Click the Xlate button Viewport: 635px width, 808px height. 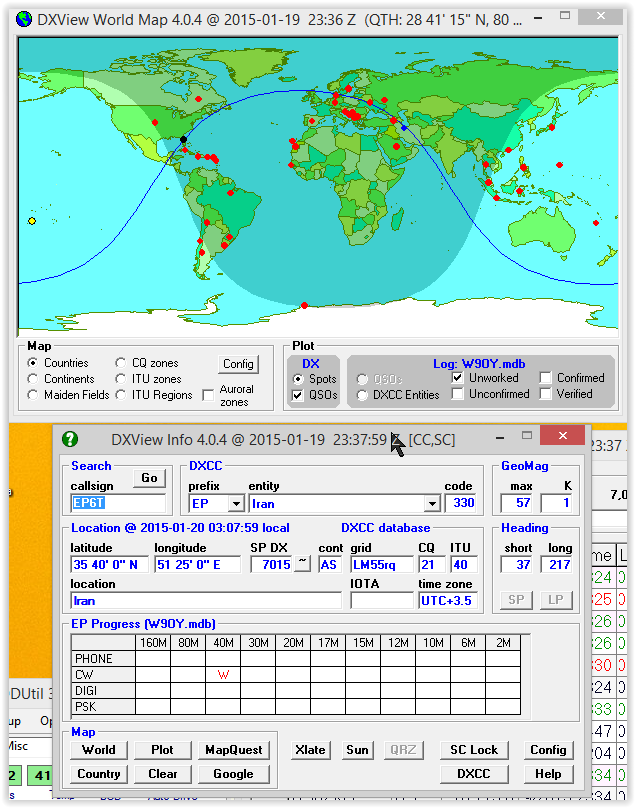pyautogui.click(x=310, y=750)
